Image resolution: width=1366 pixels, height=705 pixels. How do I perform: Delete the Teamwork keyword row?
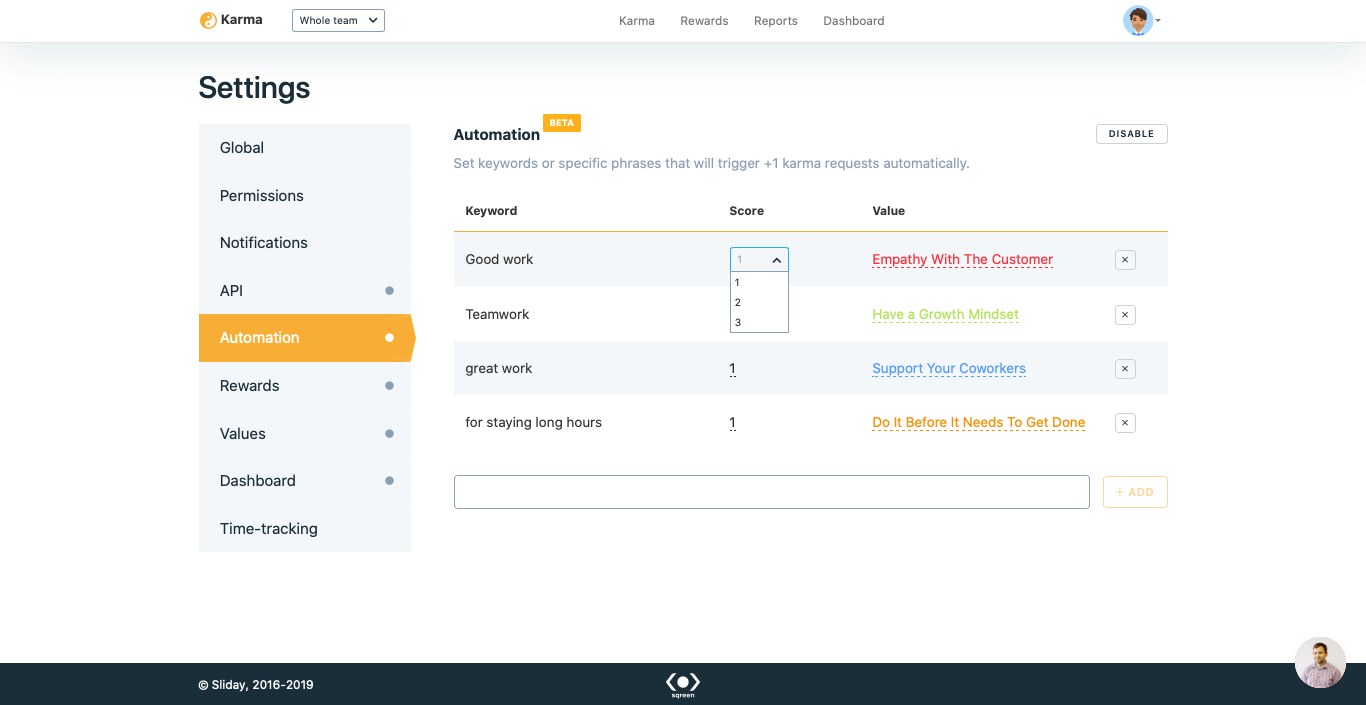click(x=1125, y=315)
